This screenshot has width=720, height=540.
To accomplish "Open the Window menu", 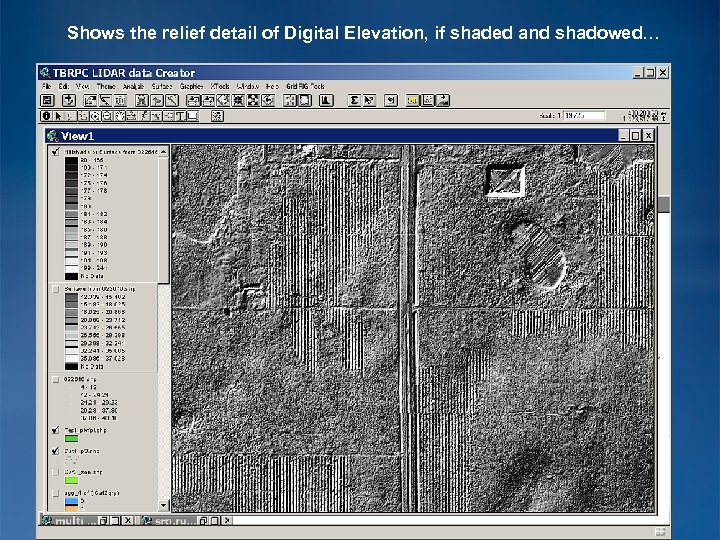I will [x=248, y=86].
